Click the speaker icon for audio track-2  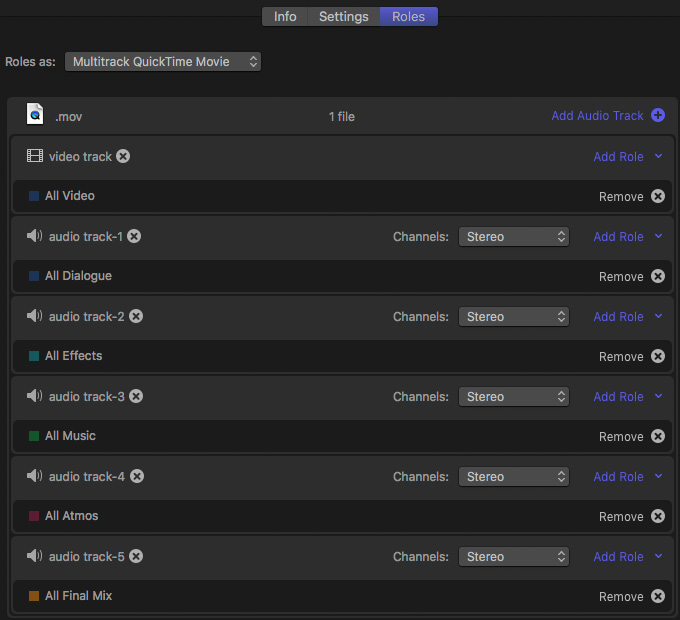point(34,316)
